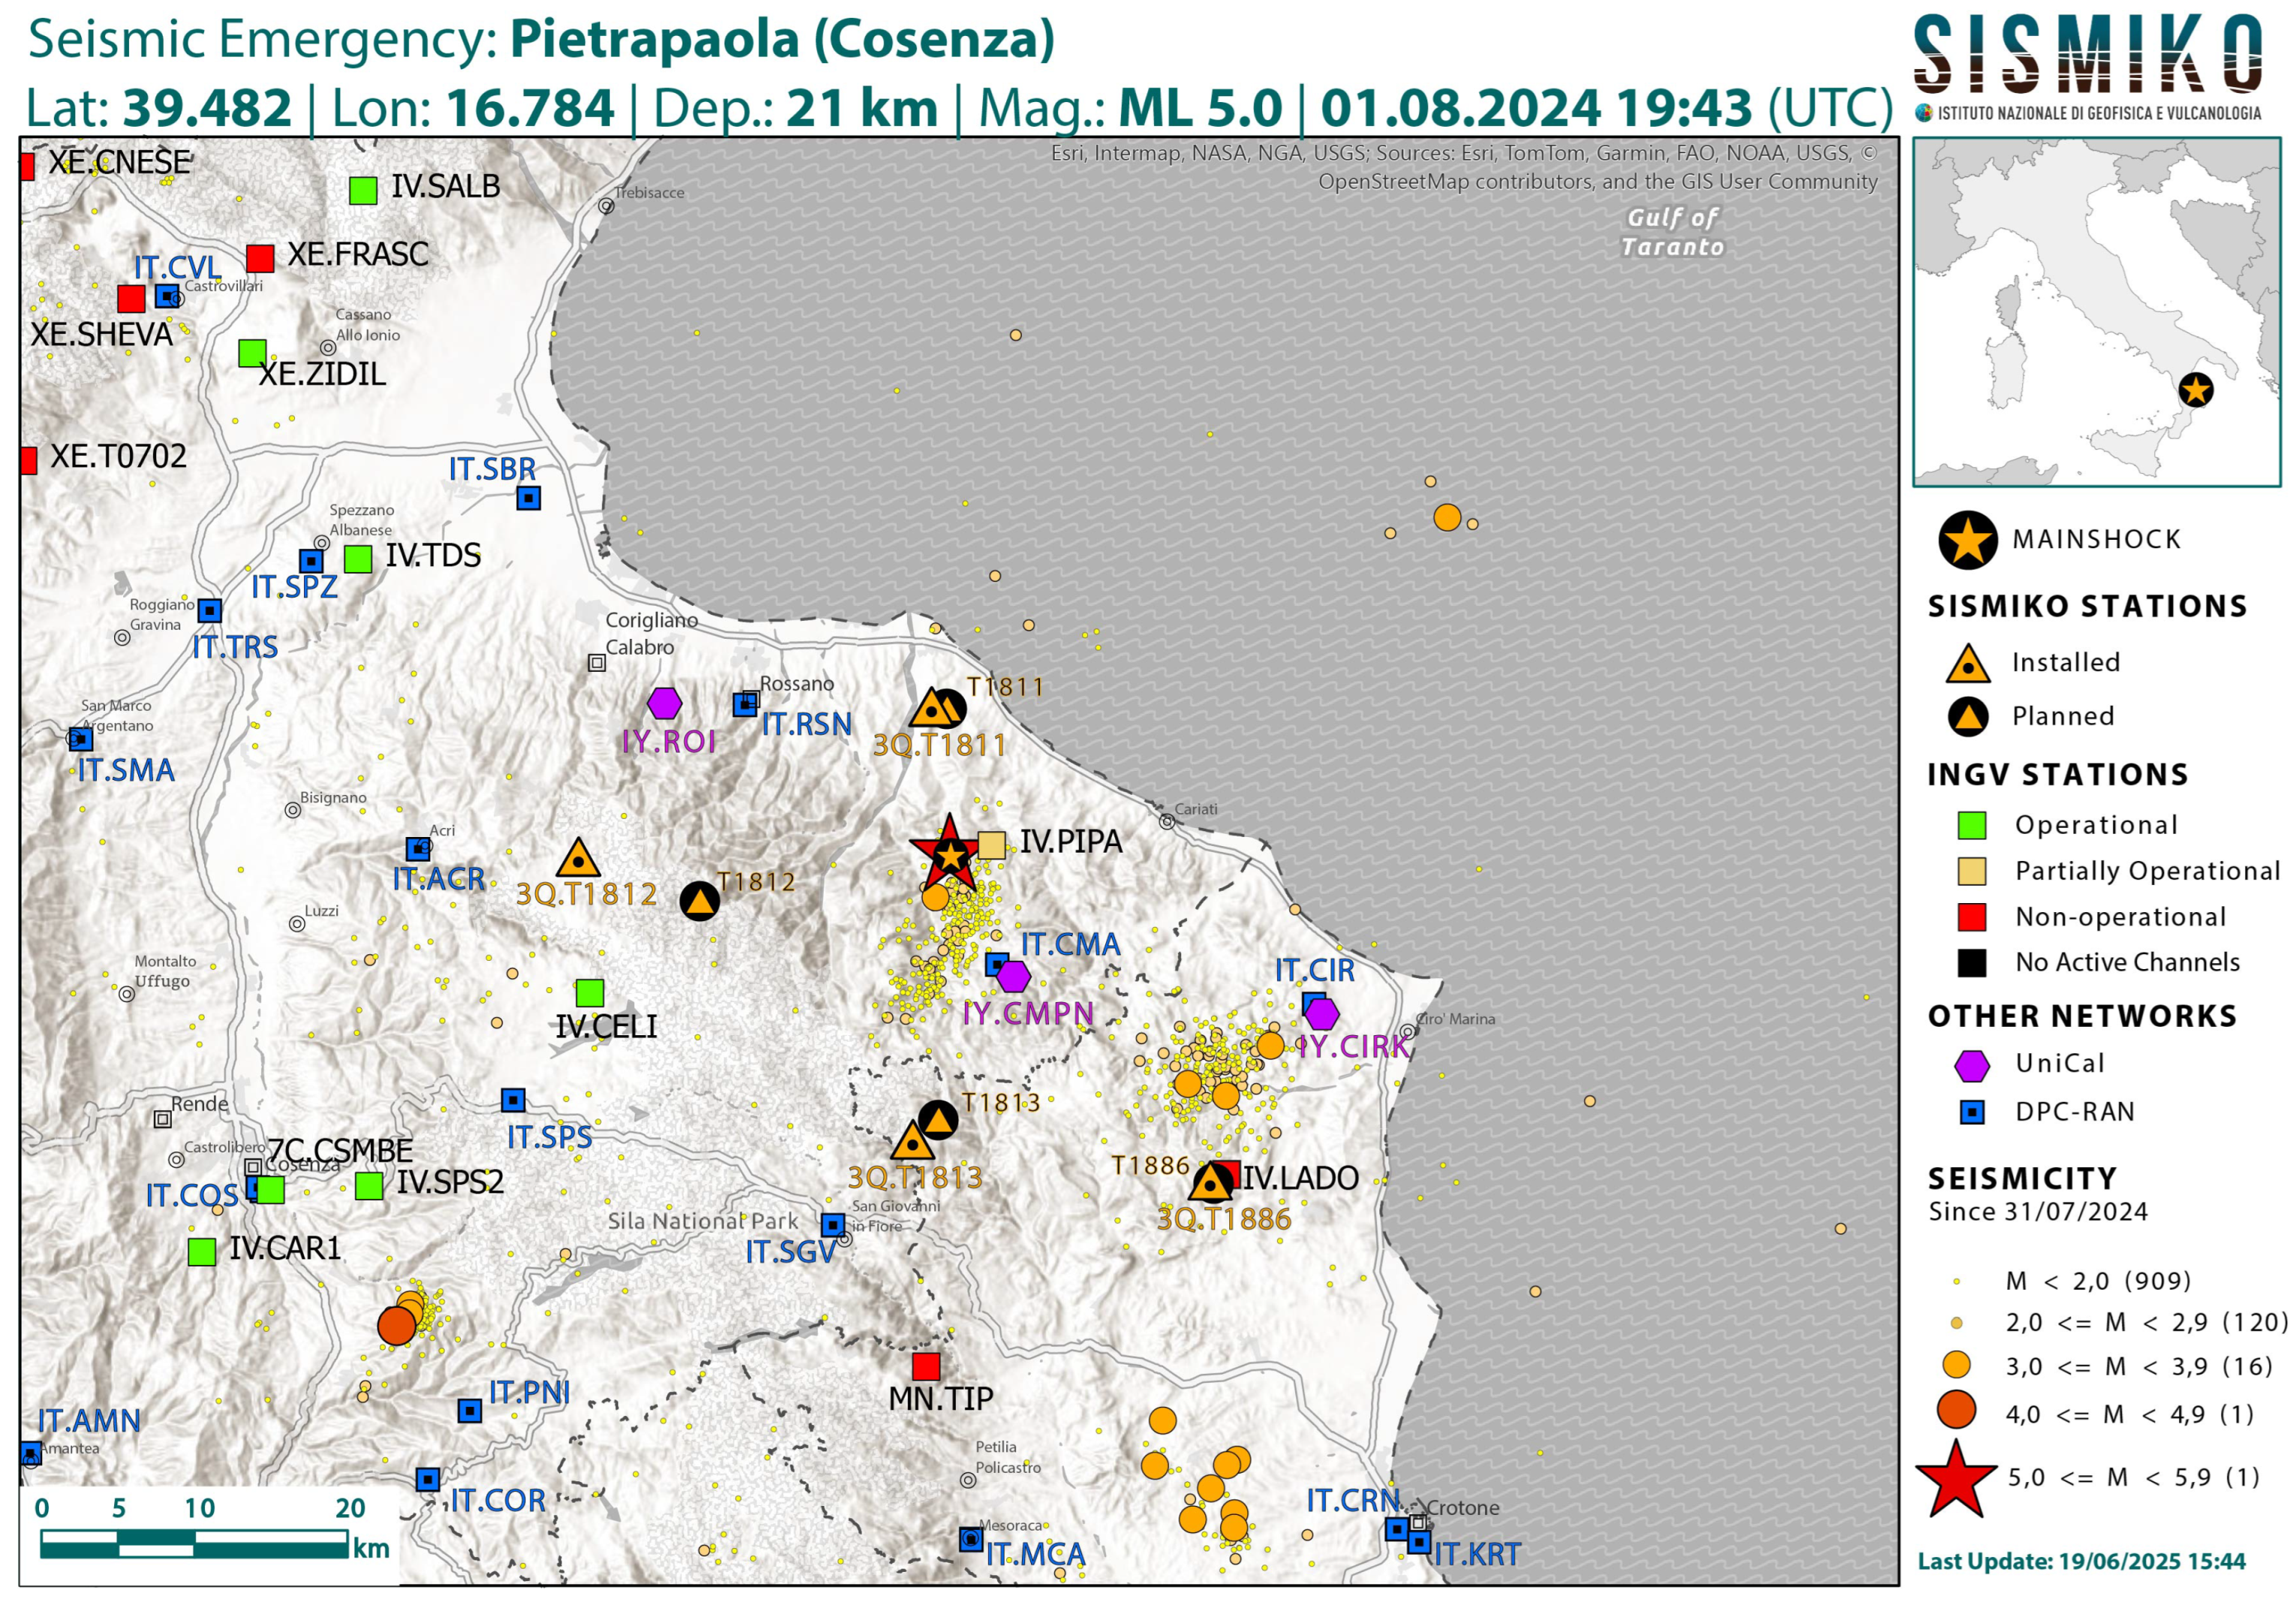Click the IY.CMPN purple hexagon marker
The height and width of the screenshot is (1605, 2296).
(1013, 975)
